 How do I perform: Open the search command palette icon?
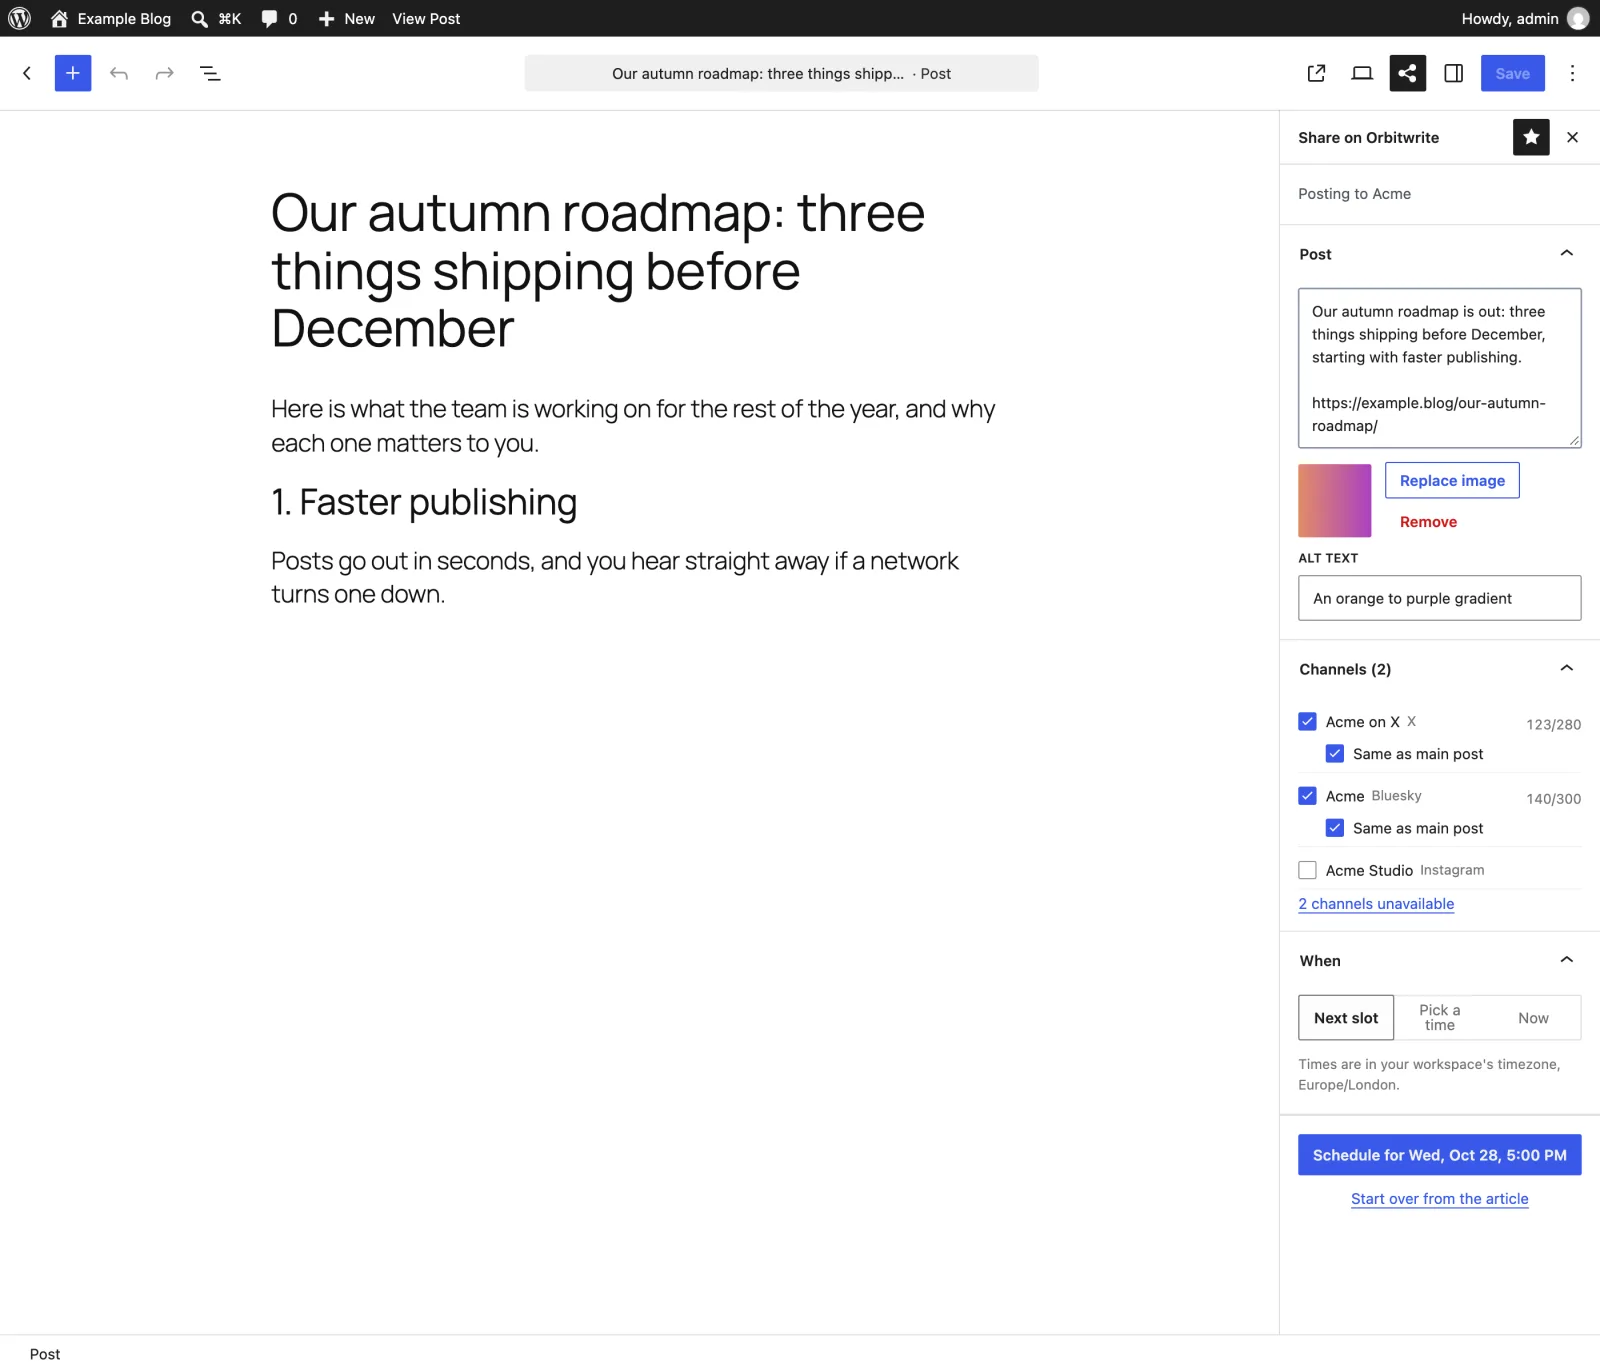[199, 18]
